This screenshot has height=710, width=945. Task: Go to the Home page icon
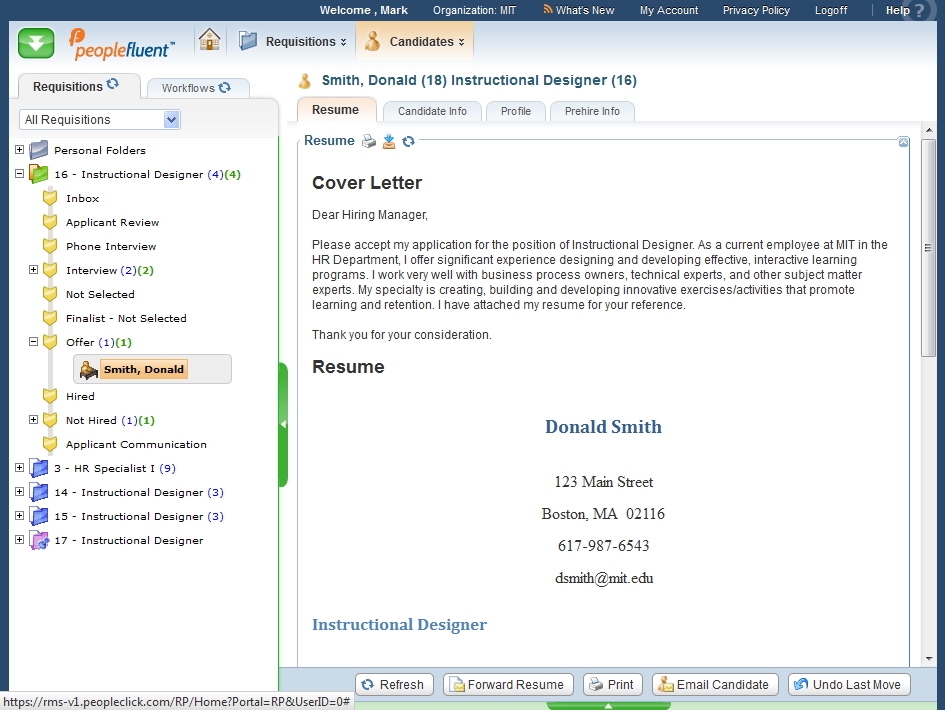coord(209,41)
